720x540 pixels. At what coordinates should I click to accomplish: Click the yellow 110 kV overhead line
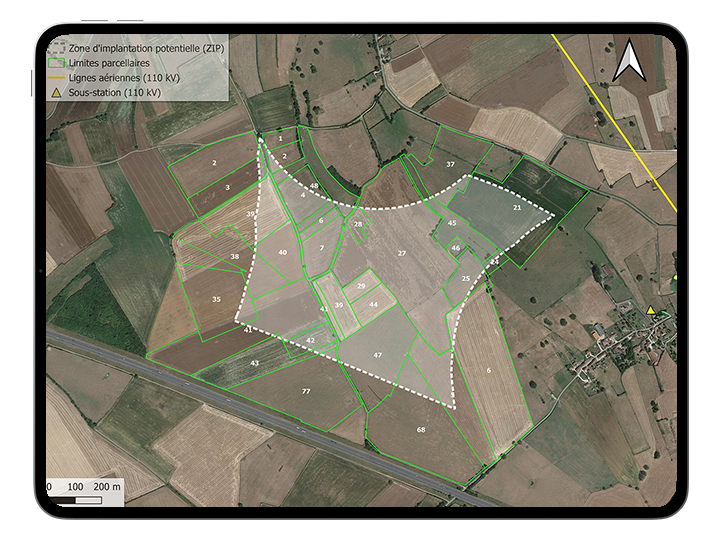click(621, 120)
